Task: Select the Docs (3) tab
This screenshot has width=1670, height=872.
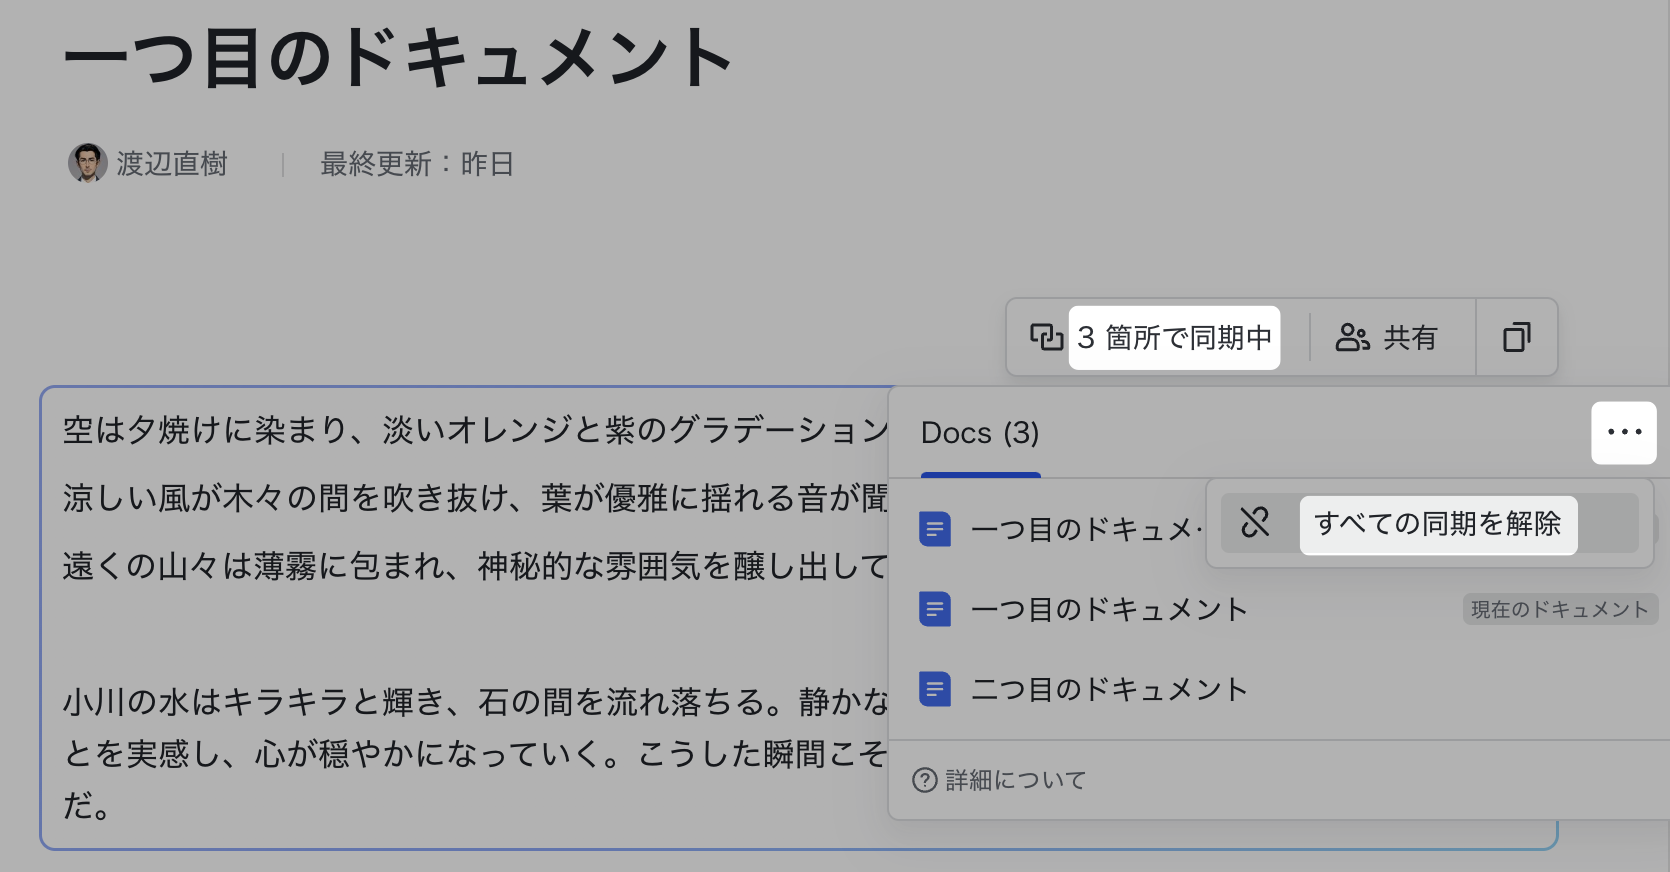Action: [980, 434]
